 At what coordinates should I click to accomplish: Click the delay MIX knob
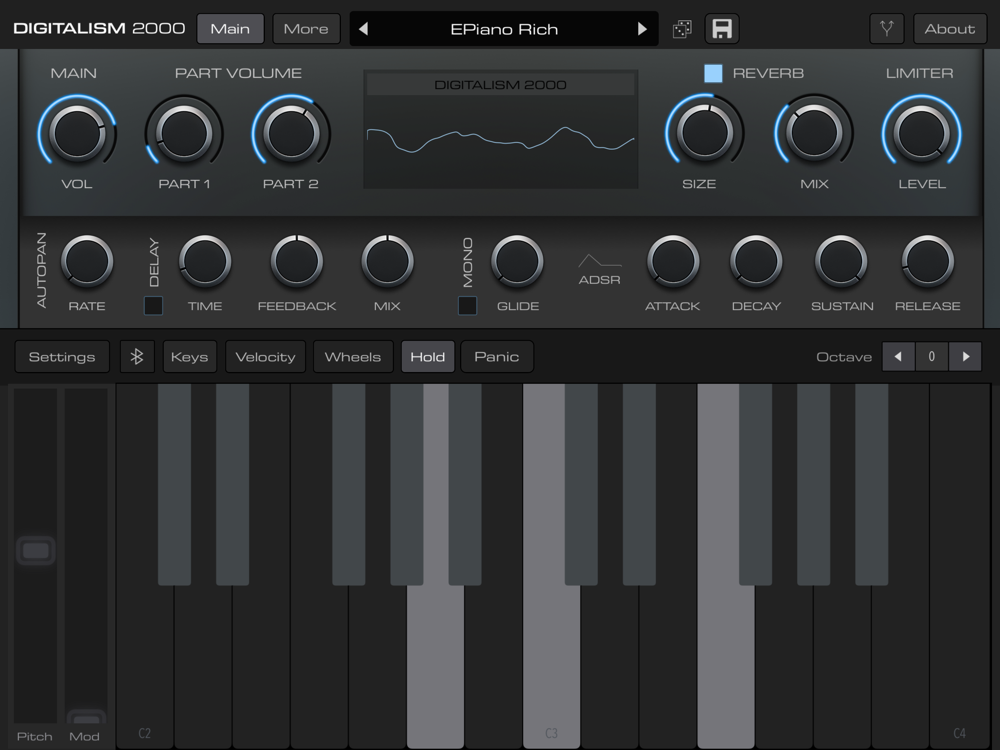click(387, 261)
